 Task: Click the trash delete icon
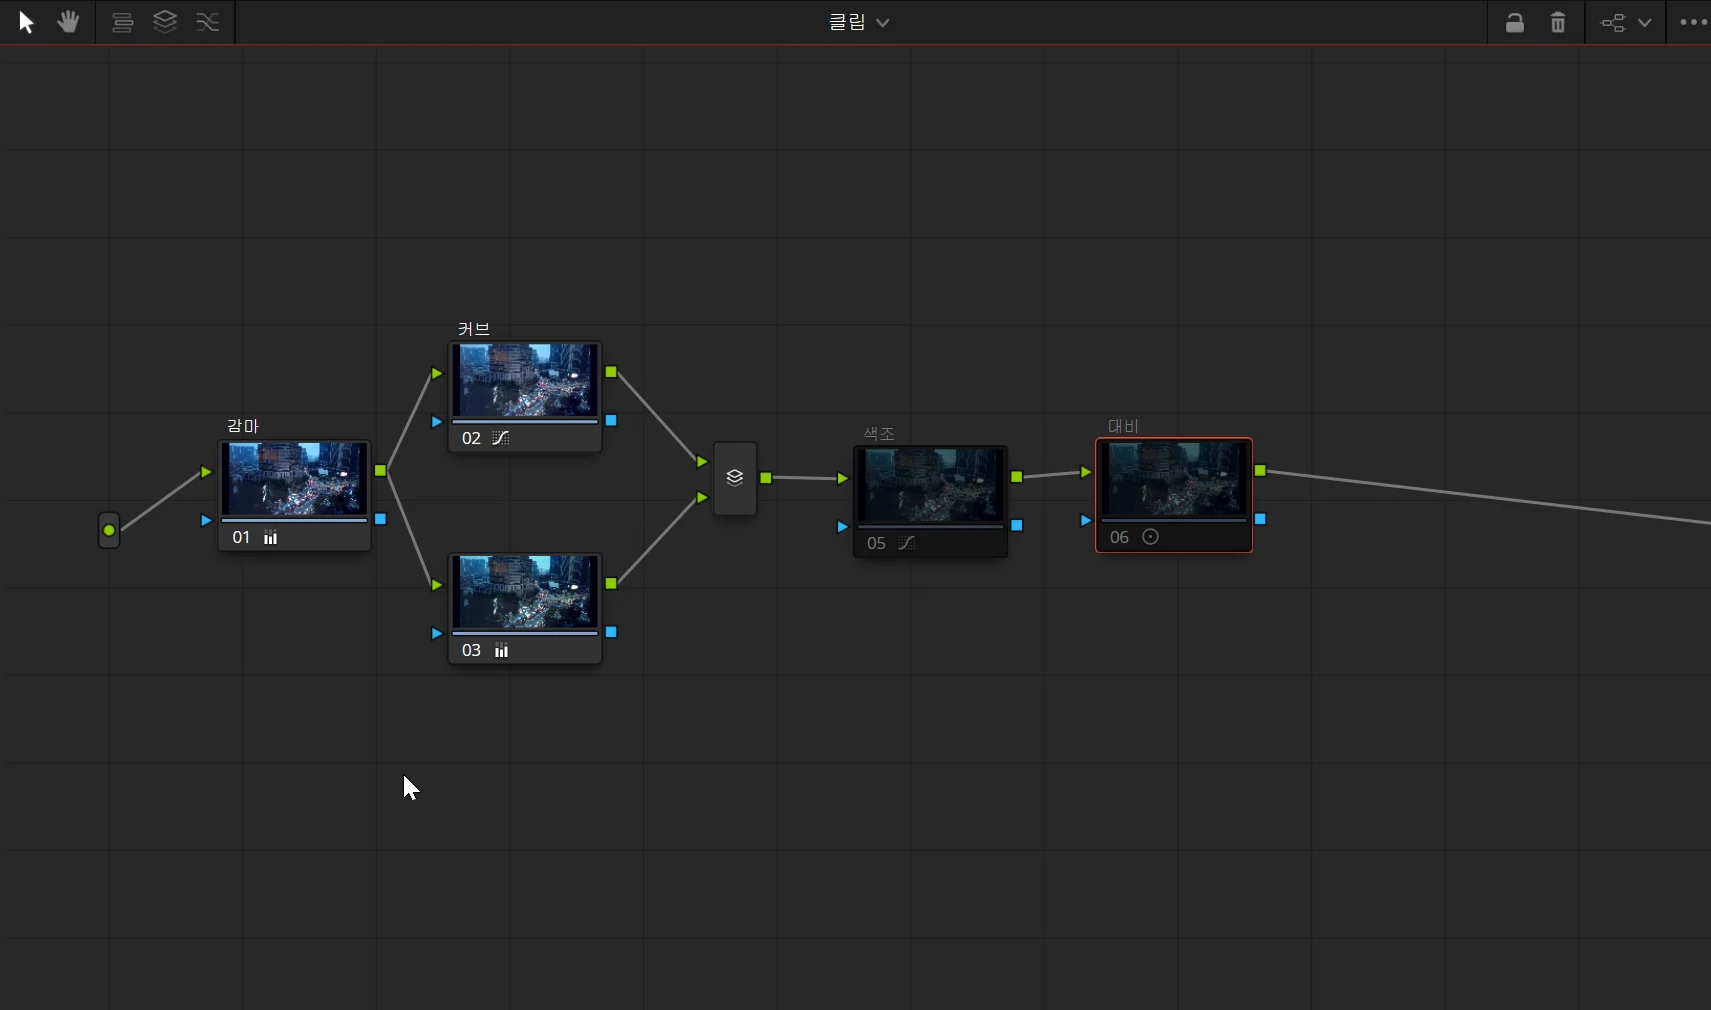point(1558,22)
